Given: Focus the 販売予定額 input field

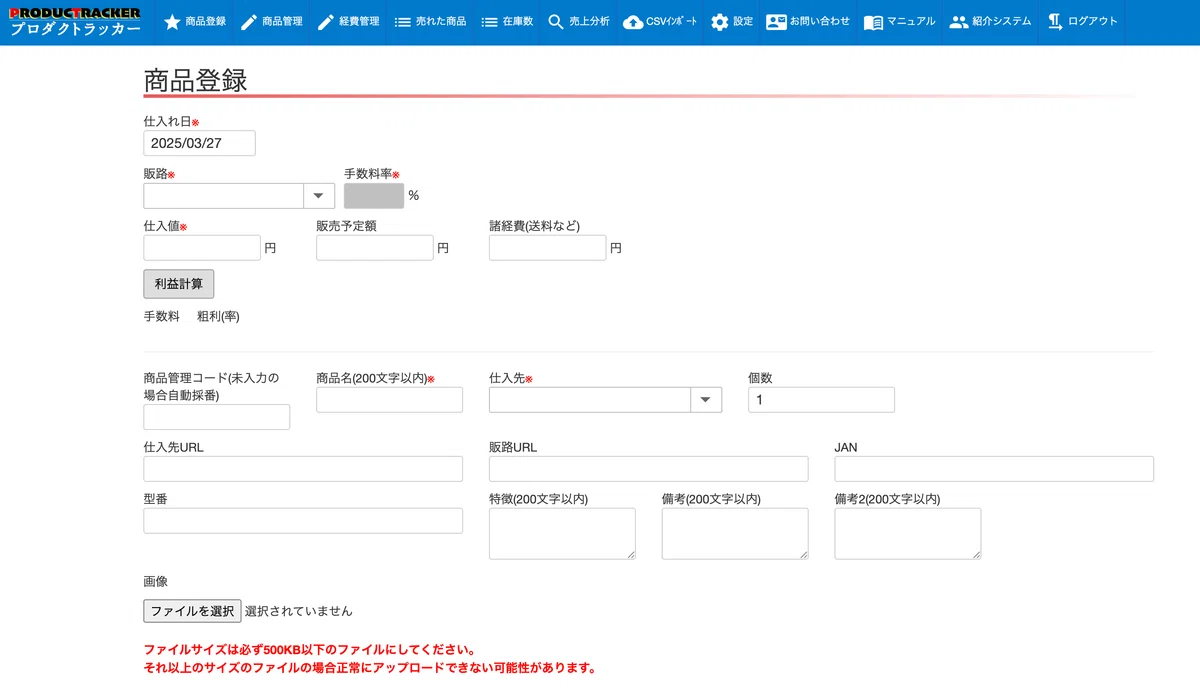Looking at the screenshot, I should [x=375, y=248].
